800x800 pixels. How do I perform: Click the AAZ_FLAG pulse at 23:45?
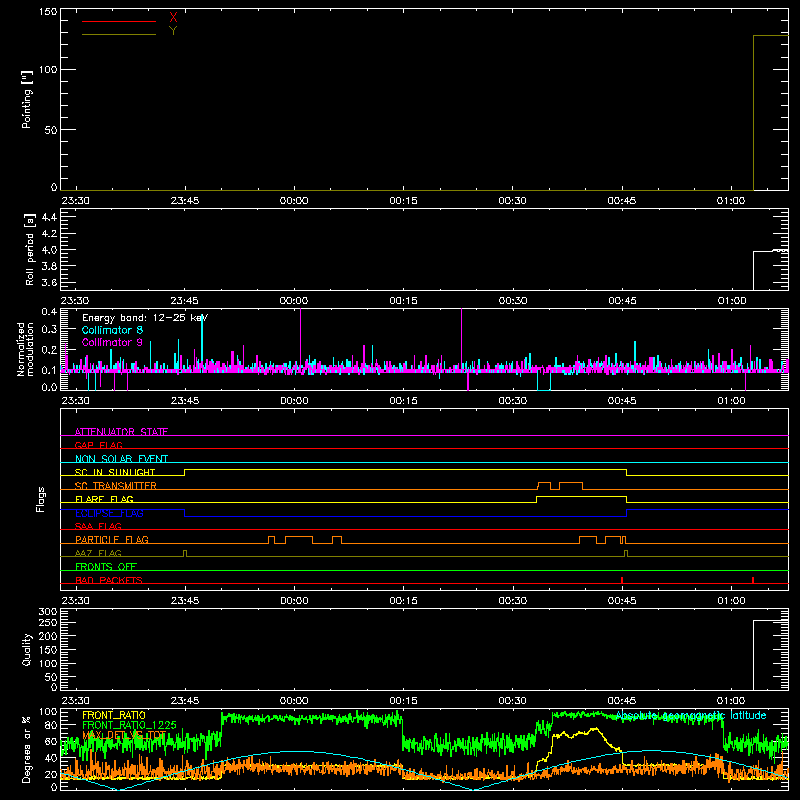tap(185, 554)
